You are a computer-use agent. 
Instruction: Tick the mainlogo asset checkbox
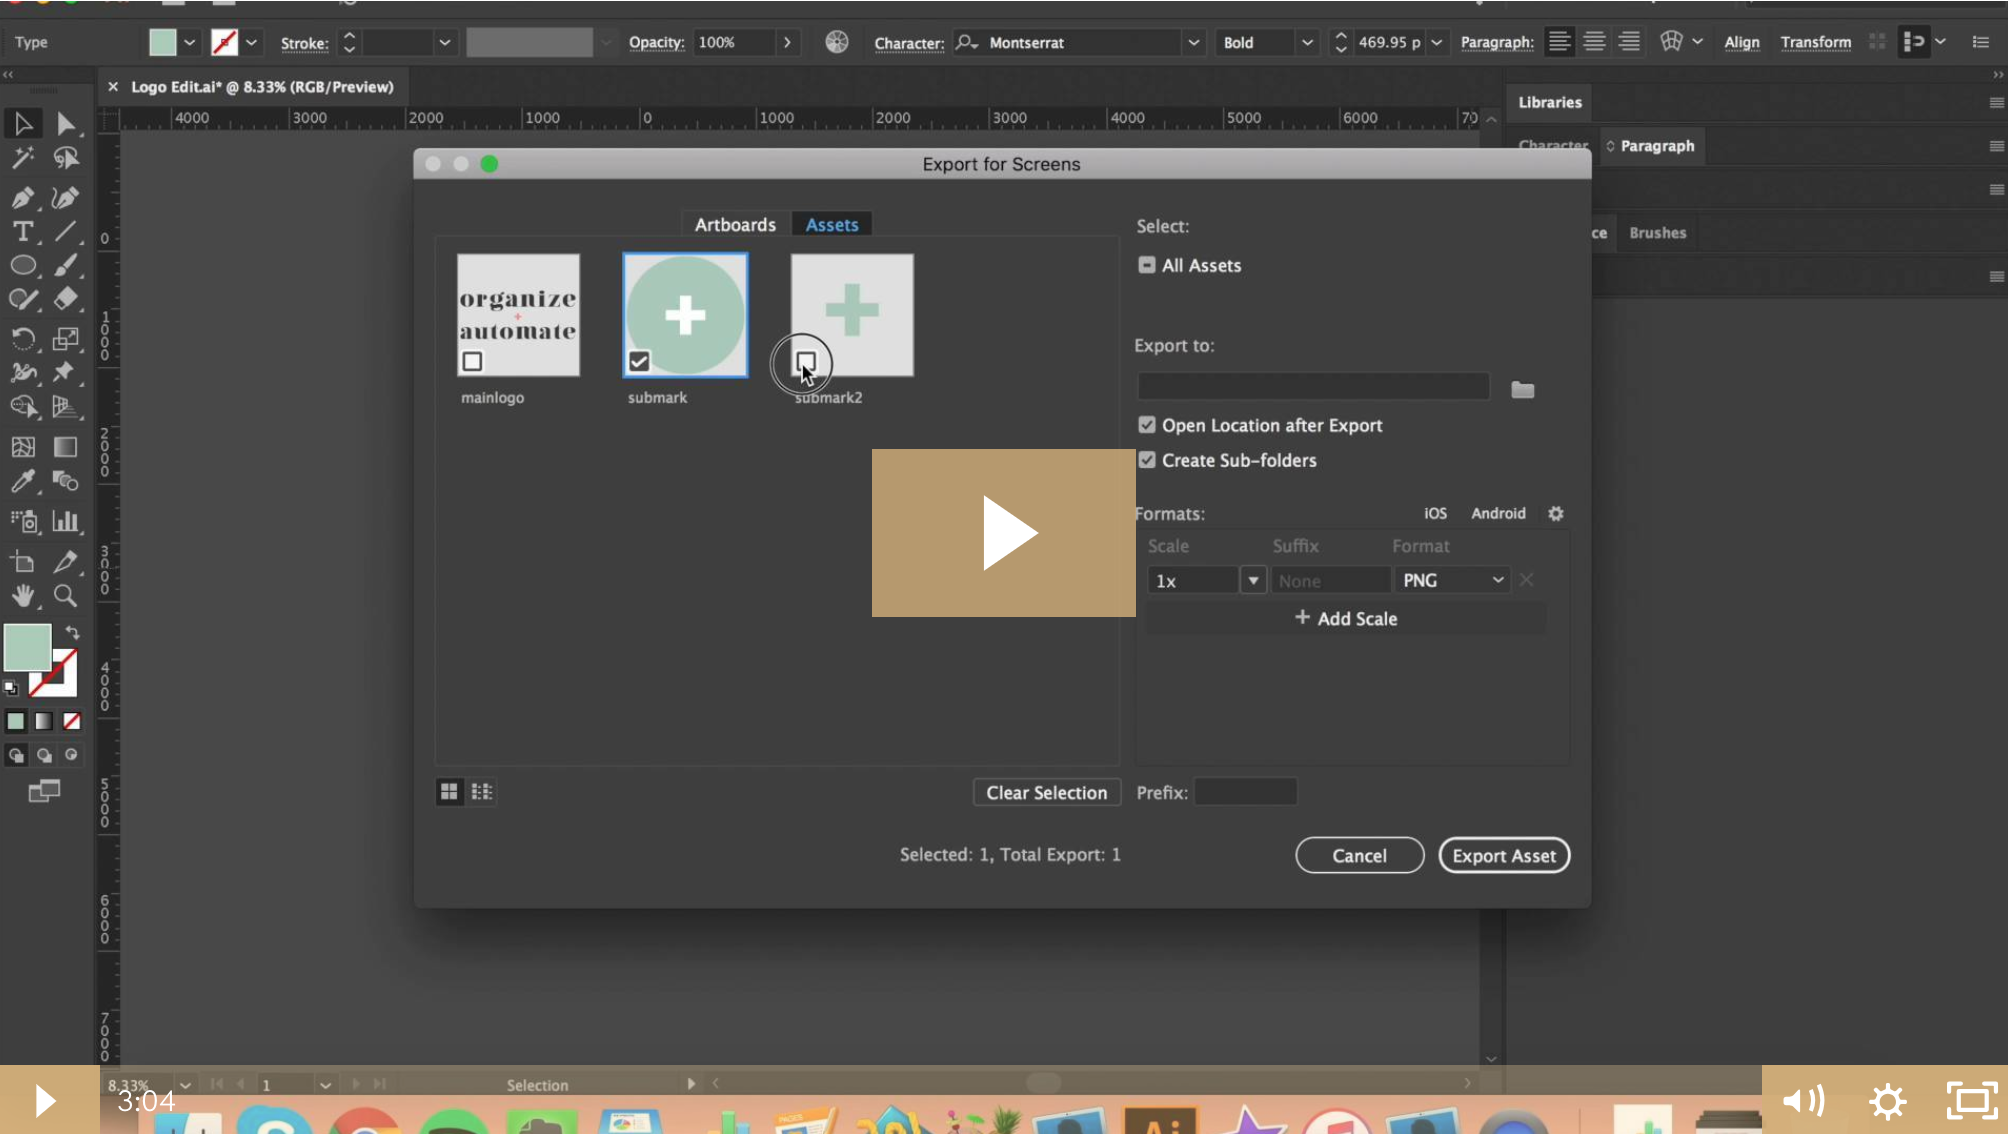472,361
